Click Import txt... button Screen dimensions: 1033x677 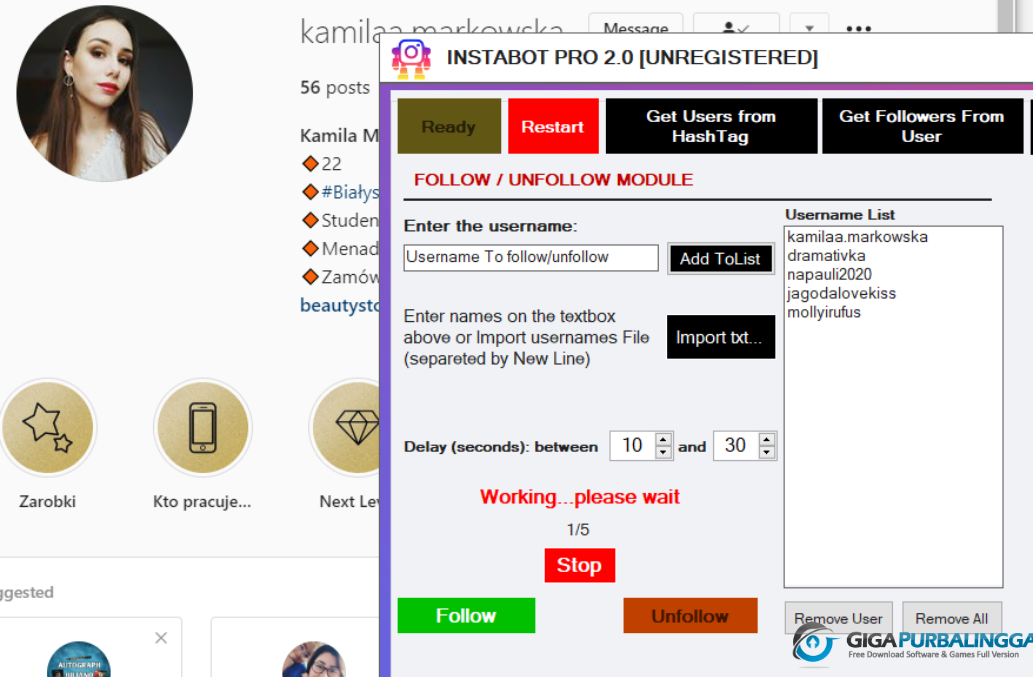pyautogui.click(x=720, y=337)
